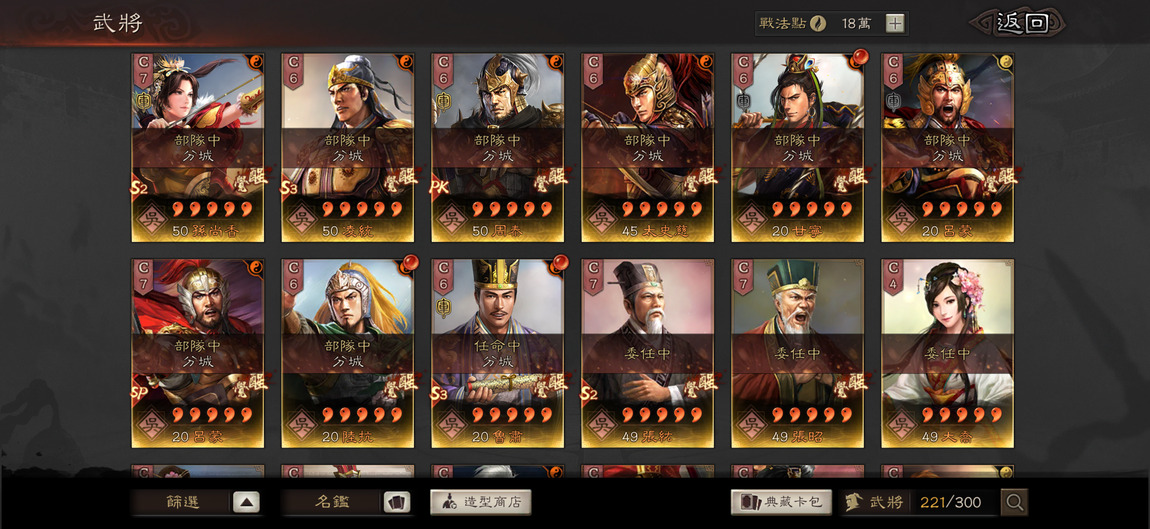Viewport: 1150px width, 529px height.
Task: Click the plus icon beside 戰法點
Action: 895,23
